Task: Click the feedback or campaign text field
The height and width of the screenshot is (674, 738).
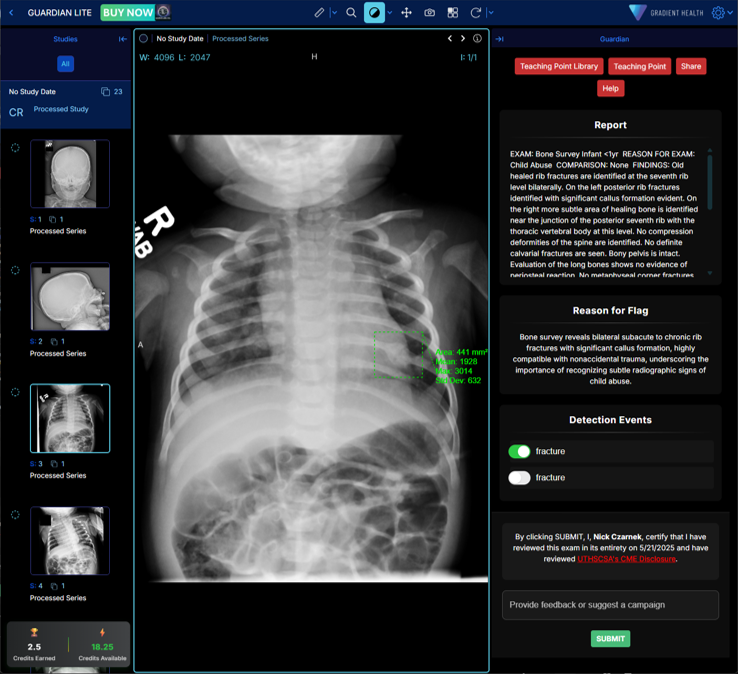Action: [610, 605]
